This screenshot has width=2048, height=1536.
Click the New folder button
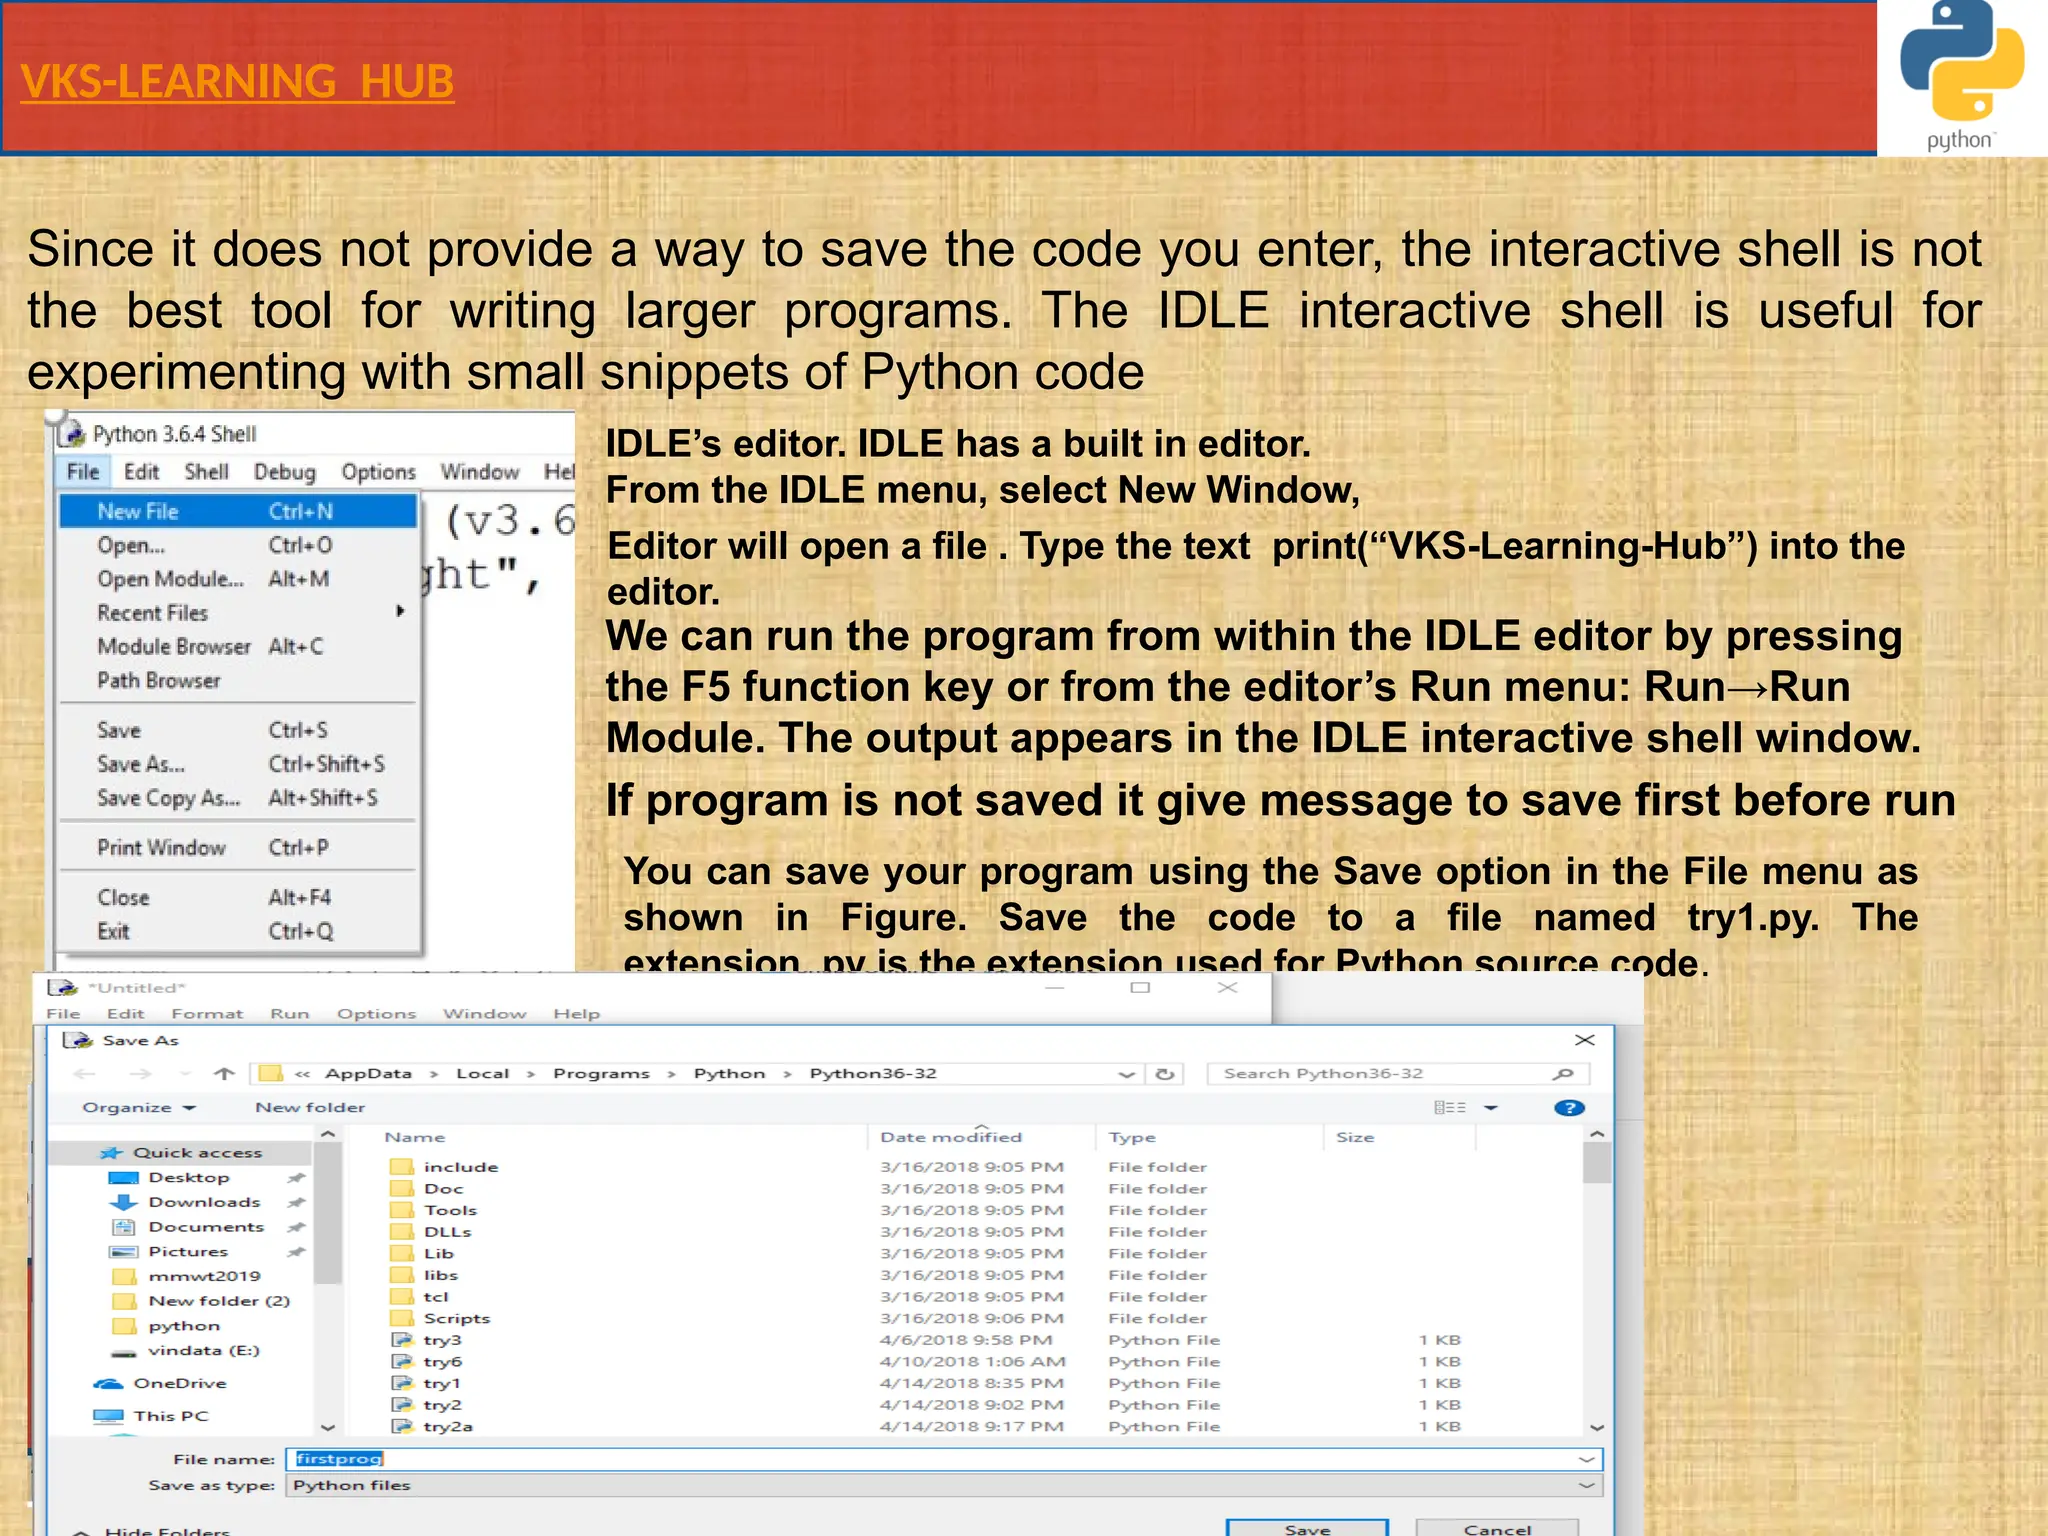pos(310,1107)
